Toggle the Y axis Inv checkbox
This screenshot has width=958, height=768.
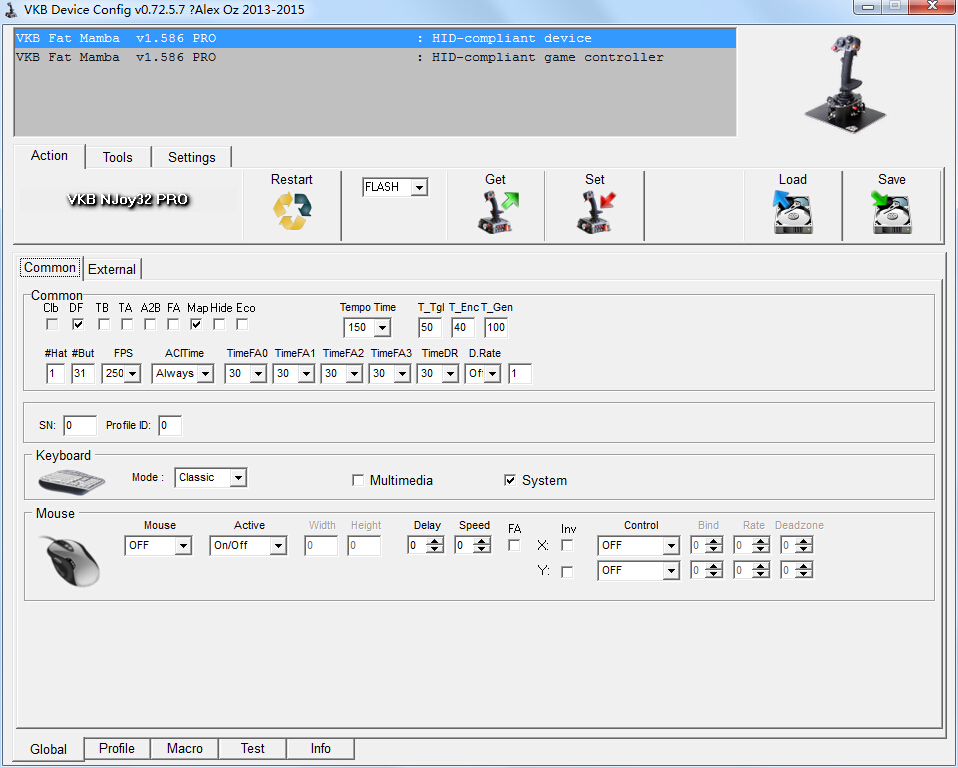[567, 572]
